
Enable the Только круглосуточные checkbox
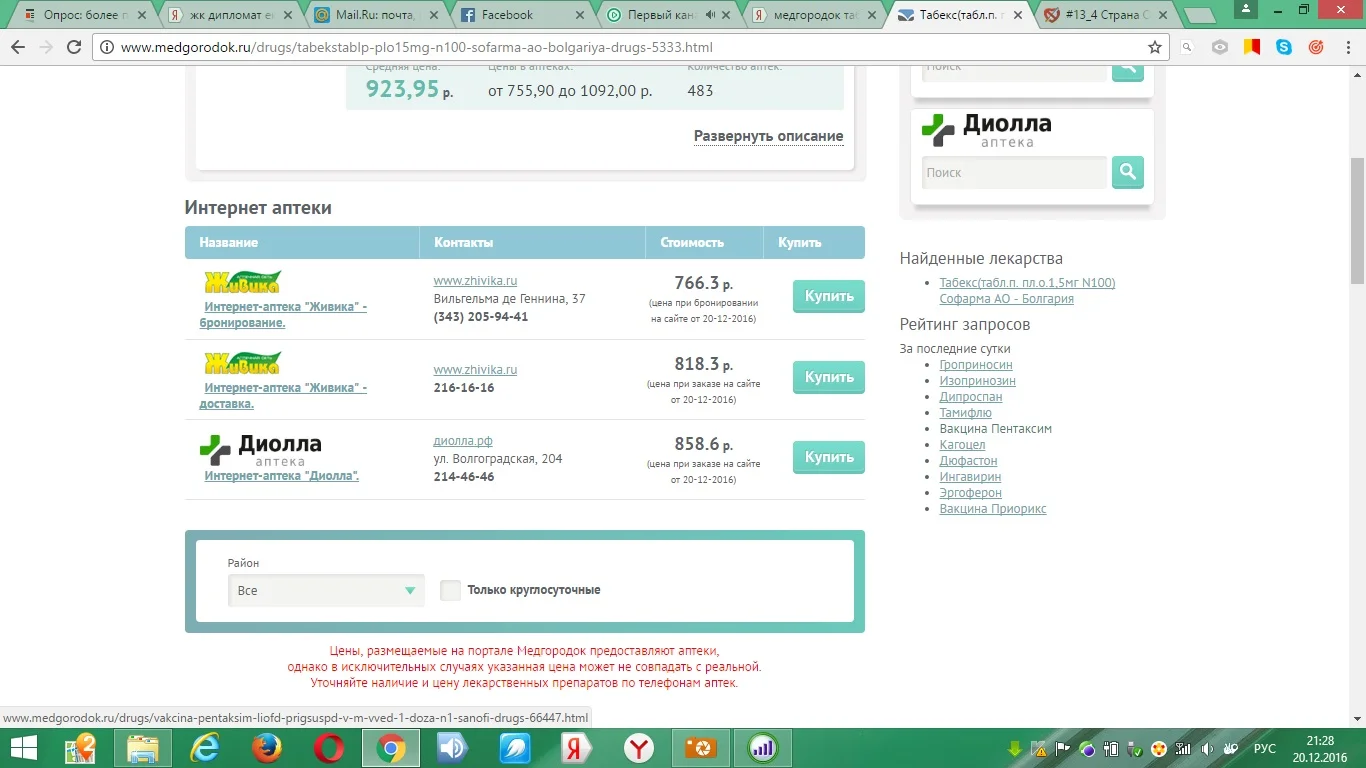pyautogui.click(x=450, y=590)
